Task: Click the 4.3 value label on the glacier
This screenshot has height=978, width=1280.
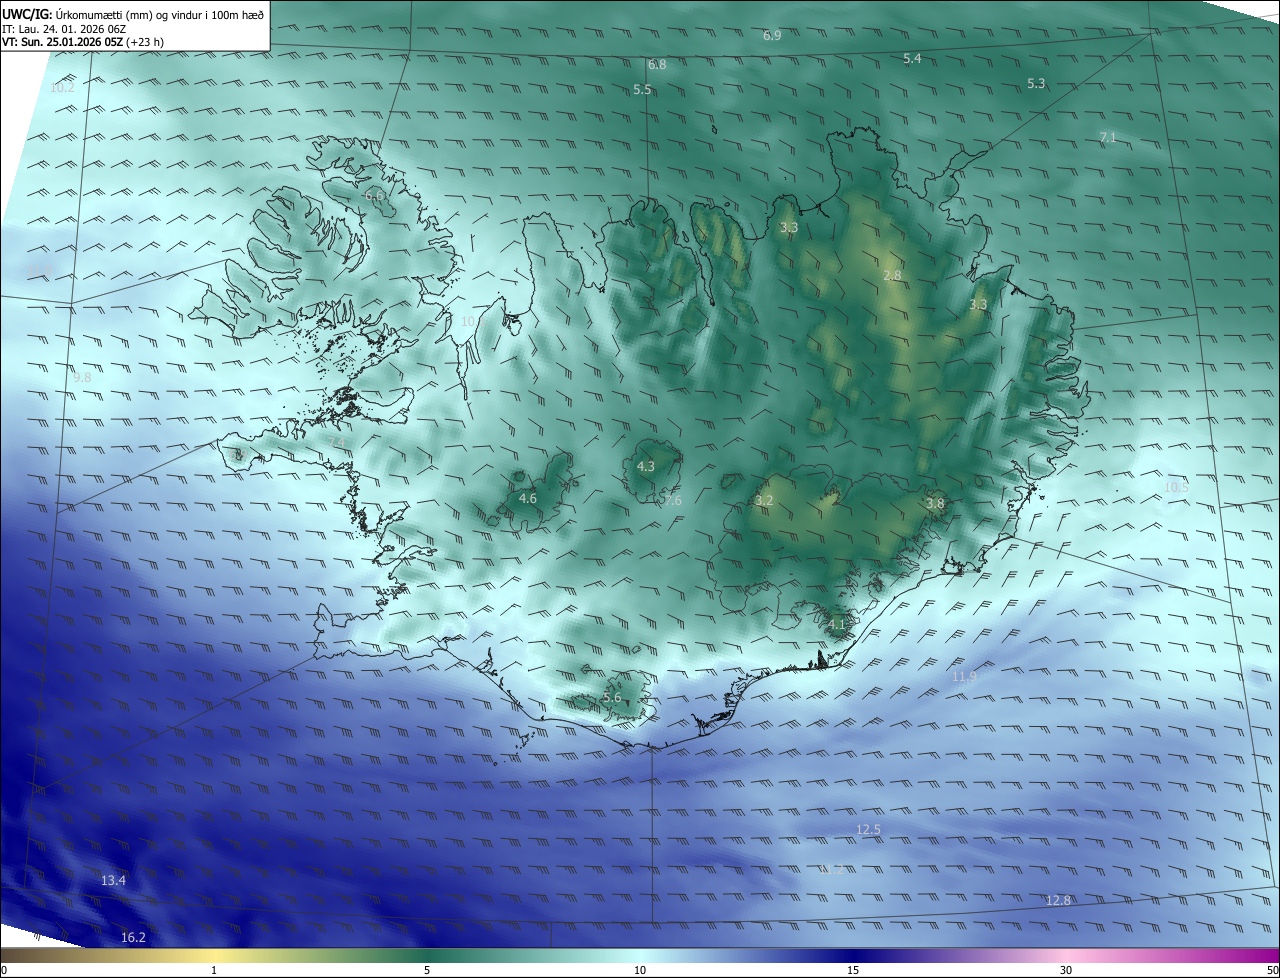Action: tap(645, 467)
